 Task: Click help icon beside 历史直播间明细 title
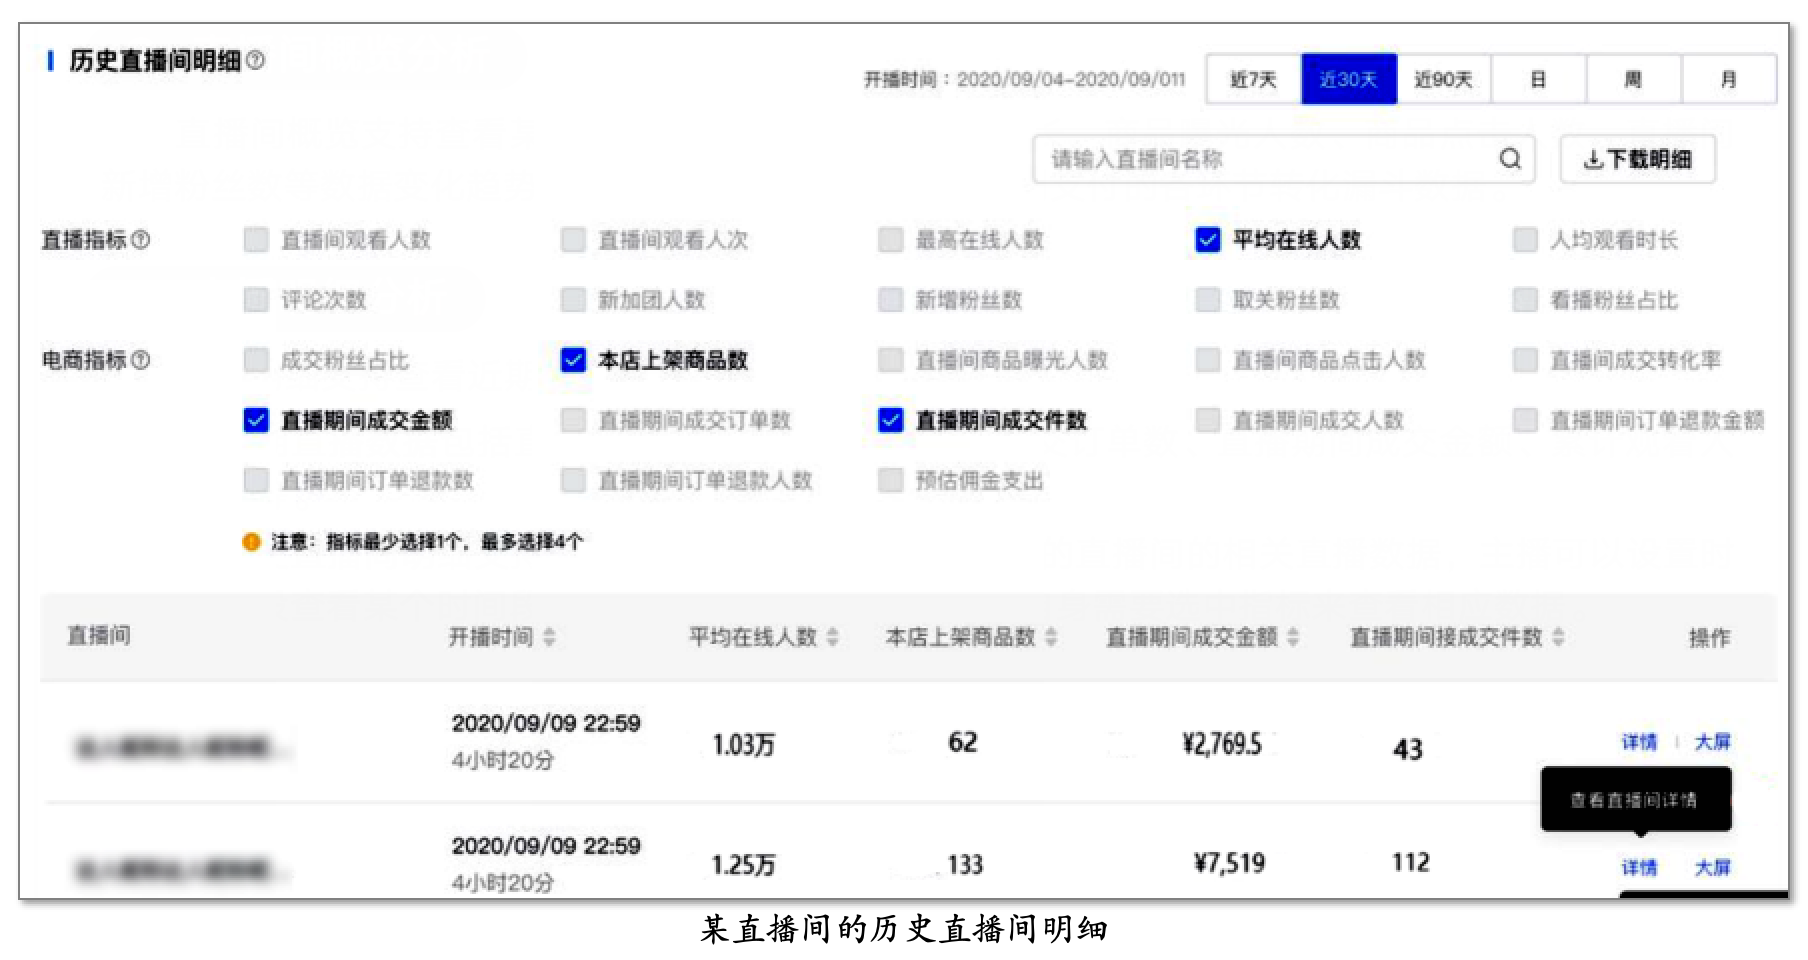coord(256,61)
